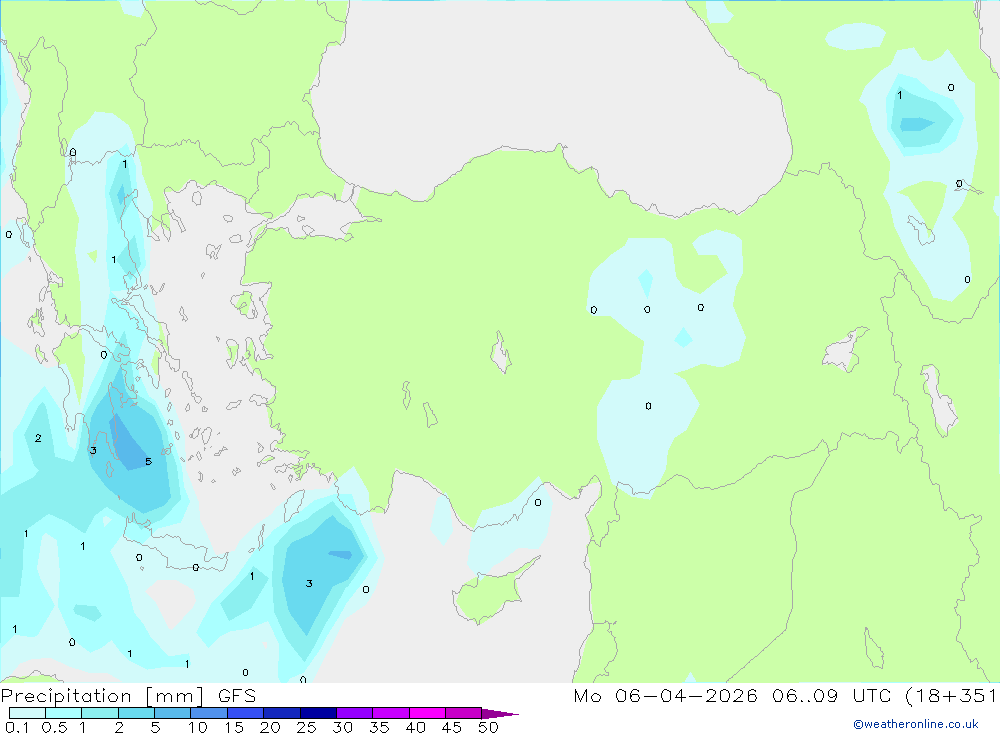
Task: Click the 25–30 mm legend color swatch
Action: click(x=318, y=713)
